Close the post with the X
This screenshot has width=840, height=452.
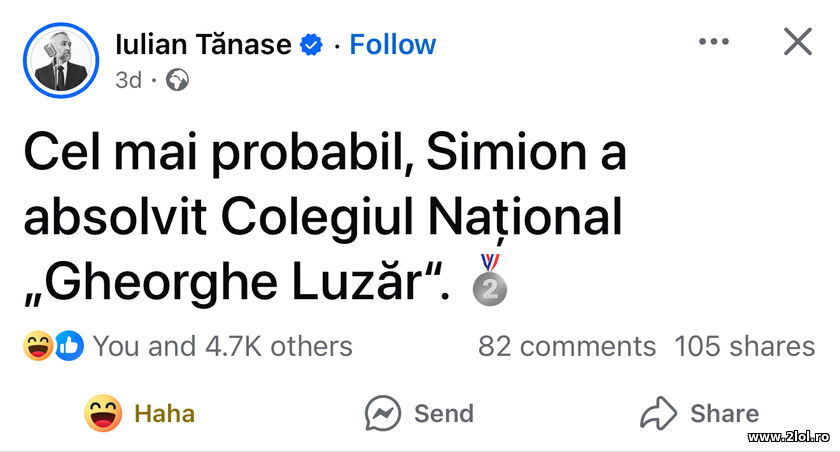tap(797, 42)
